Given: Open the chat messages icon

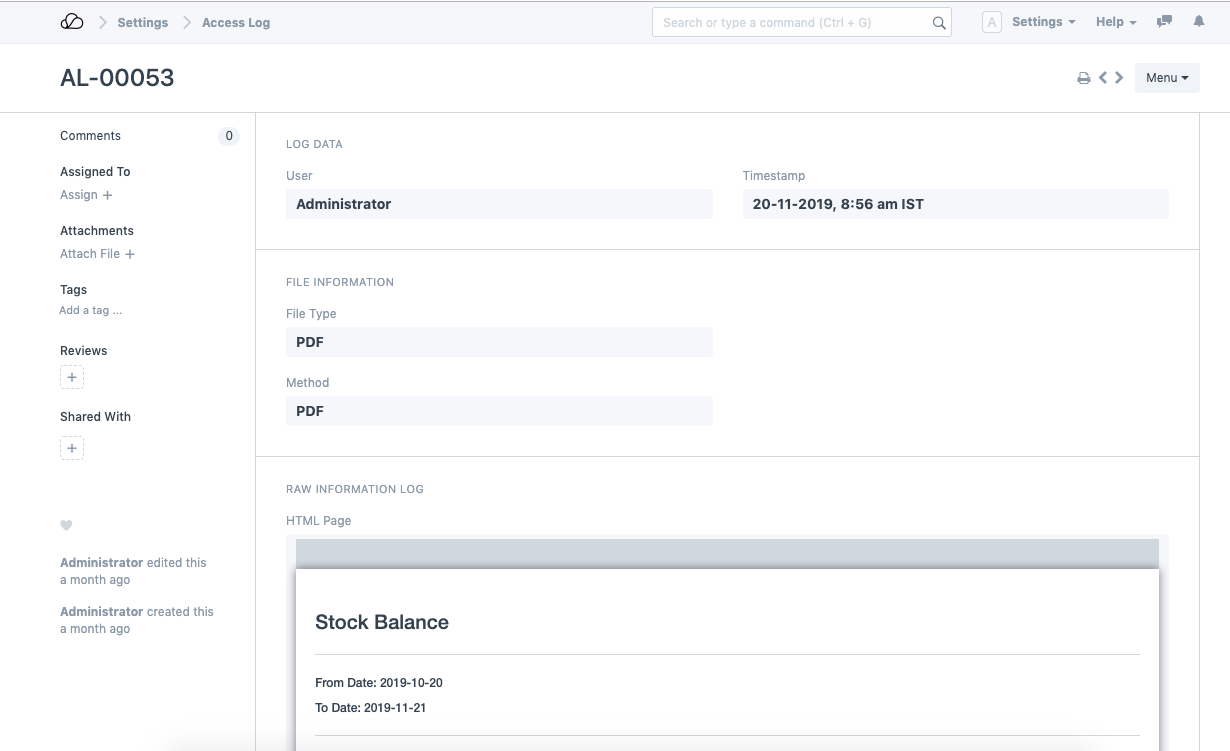Looking at the screenshot, I should 1164,22.
